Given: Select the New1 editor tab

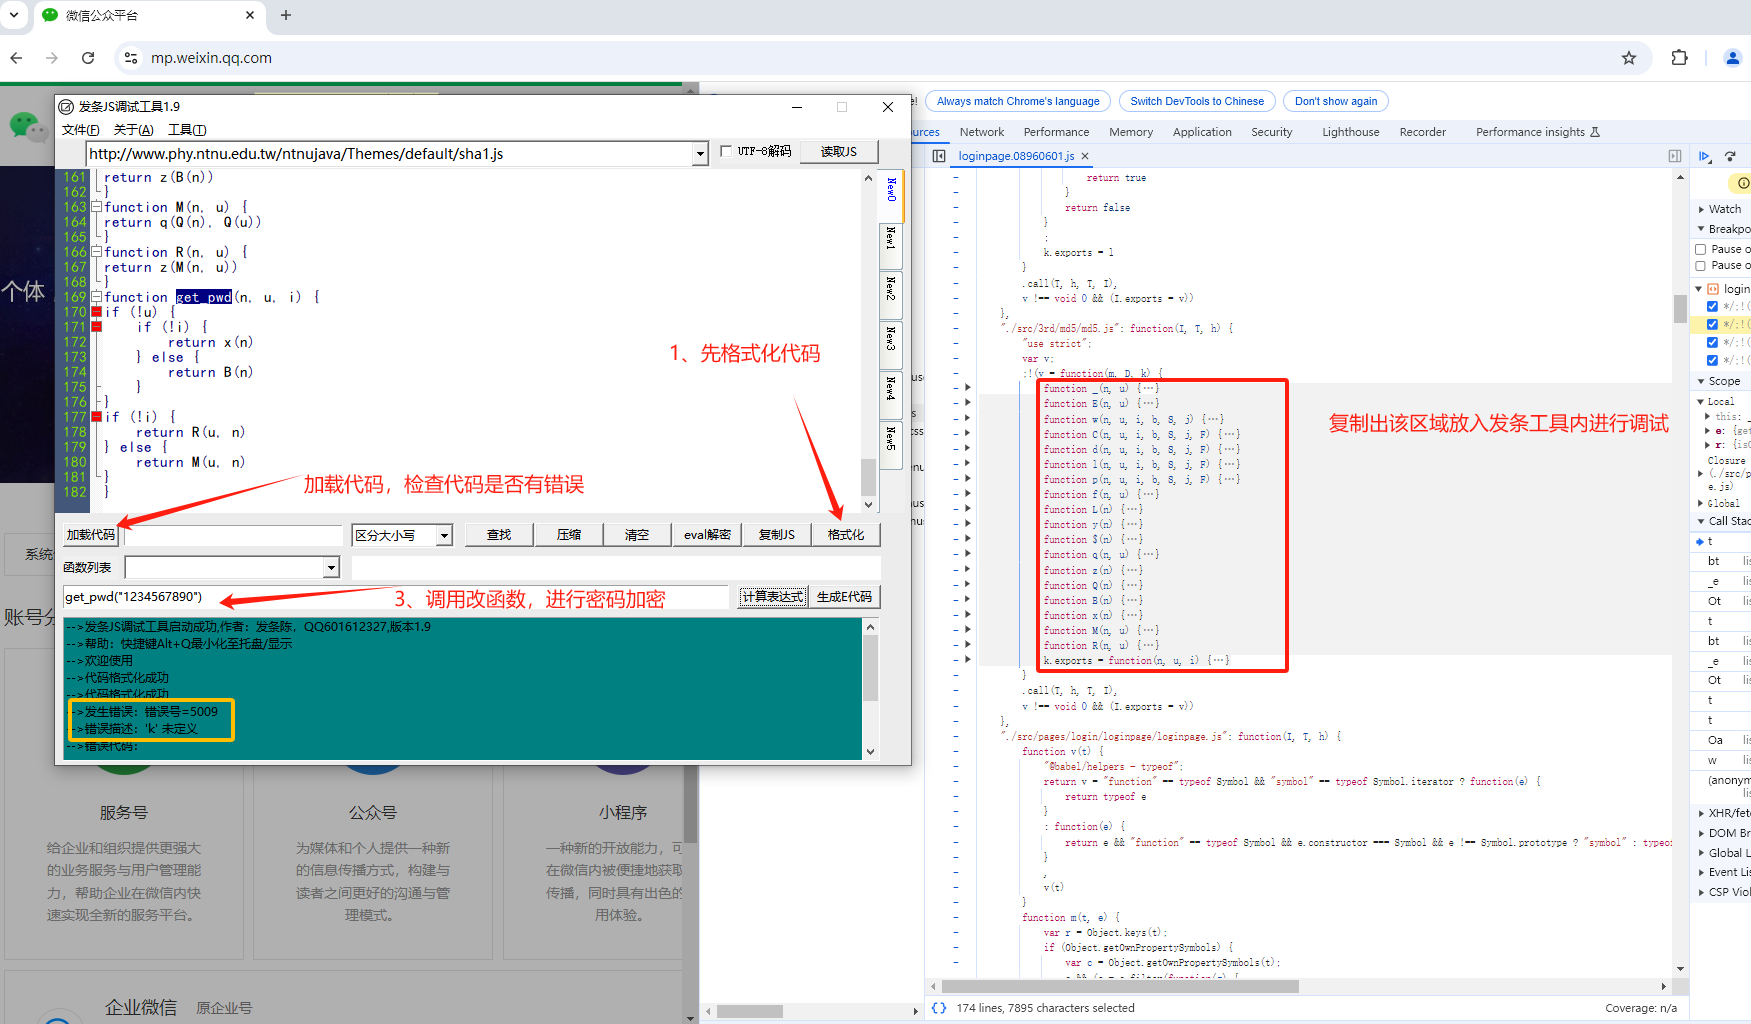Looking at the screenshot, I should (891, 246).
